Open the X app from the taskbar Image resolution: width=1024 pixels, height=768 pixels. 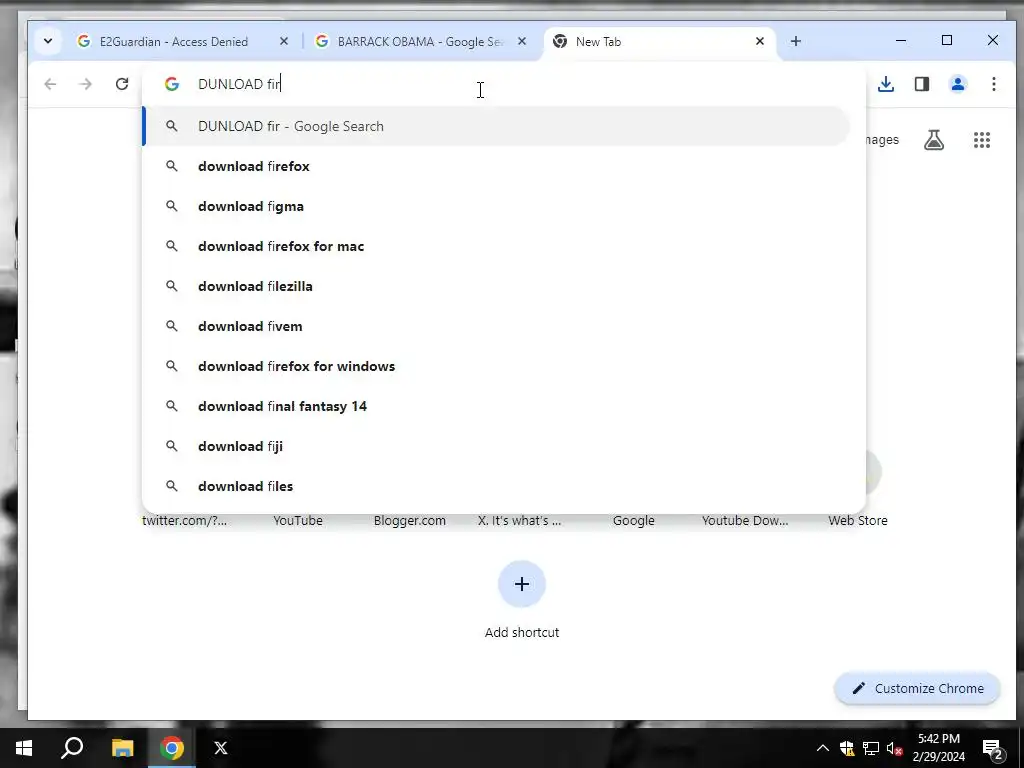(x=221, y=748)
